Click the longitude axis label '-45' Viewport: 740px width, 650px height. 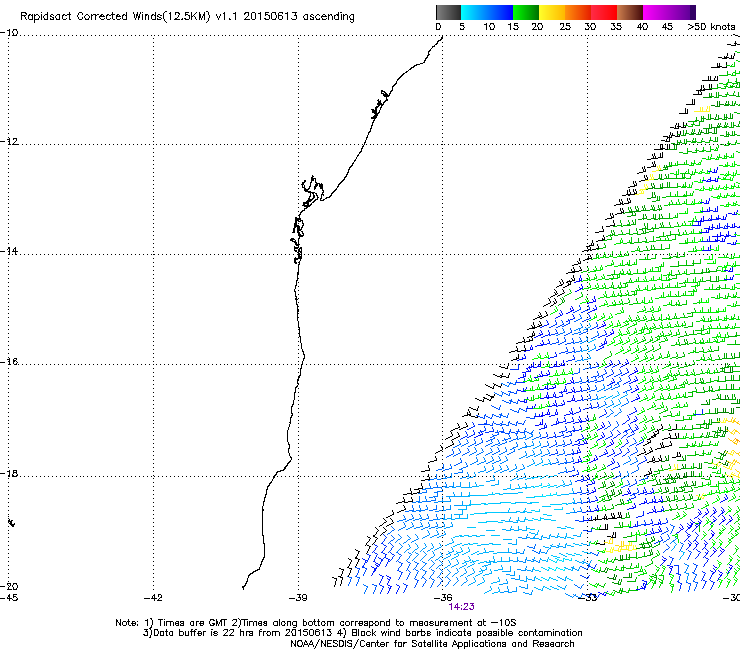[9, 598]
